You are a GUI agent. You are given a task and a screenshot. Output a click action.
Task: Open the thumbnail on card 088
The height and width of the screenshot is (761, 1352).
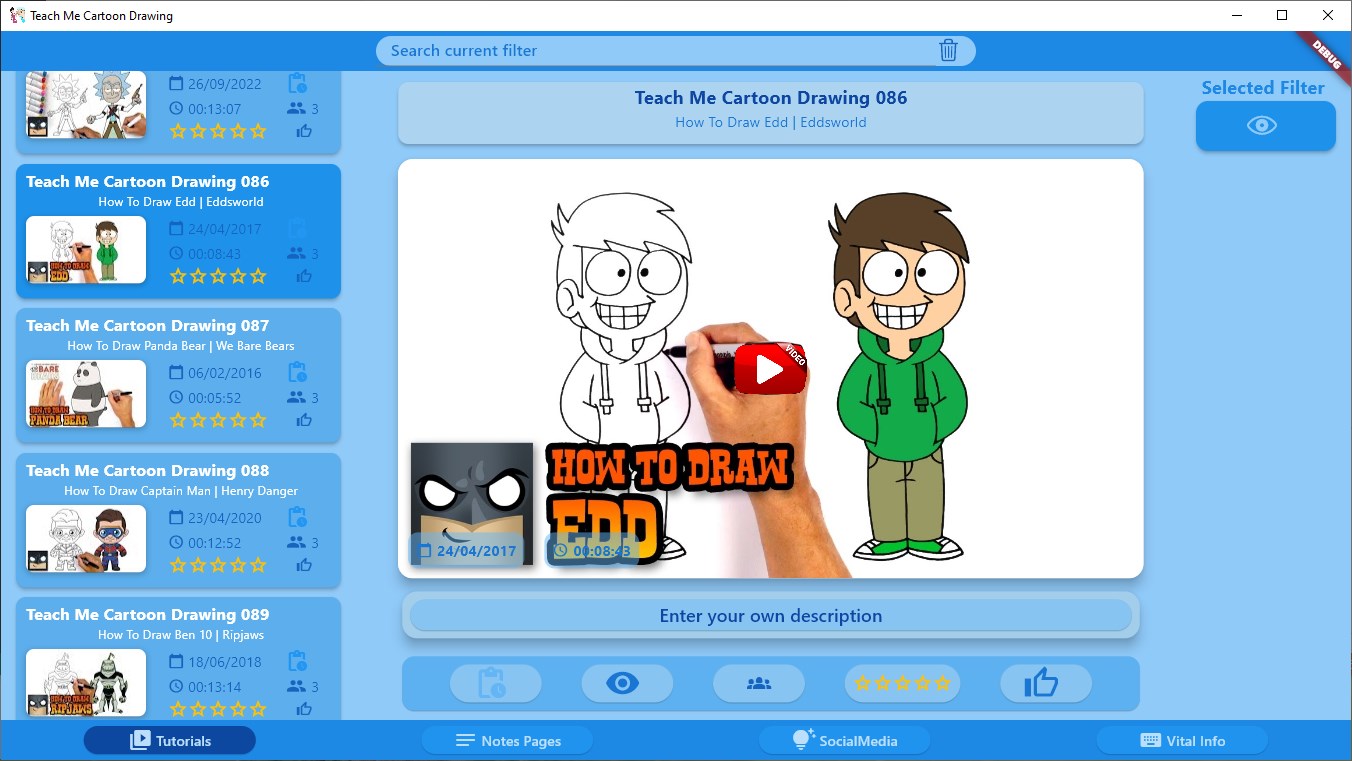(x=86, y=539)
